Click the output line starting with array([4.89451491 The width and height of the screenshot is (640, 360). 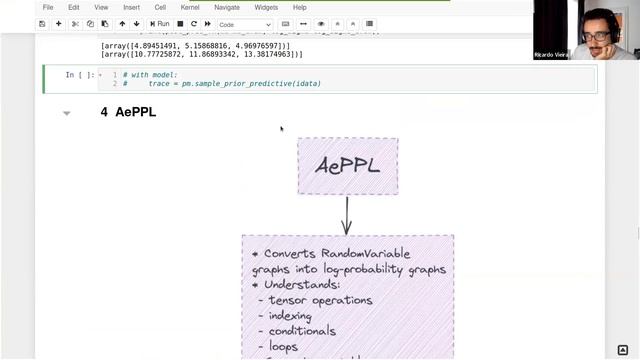pos(196,46)
